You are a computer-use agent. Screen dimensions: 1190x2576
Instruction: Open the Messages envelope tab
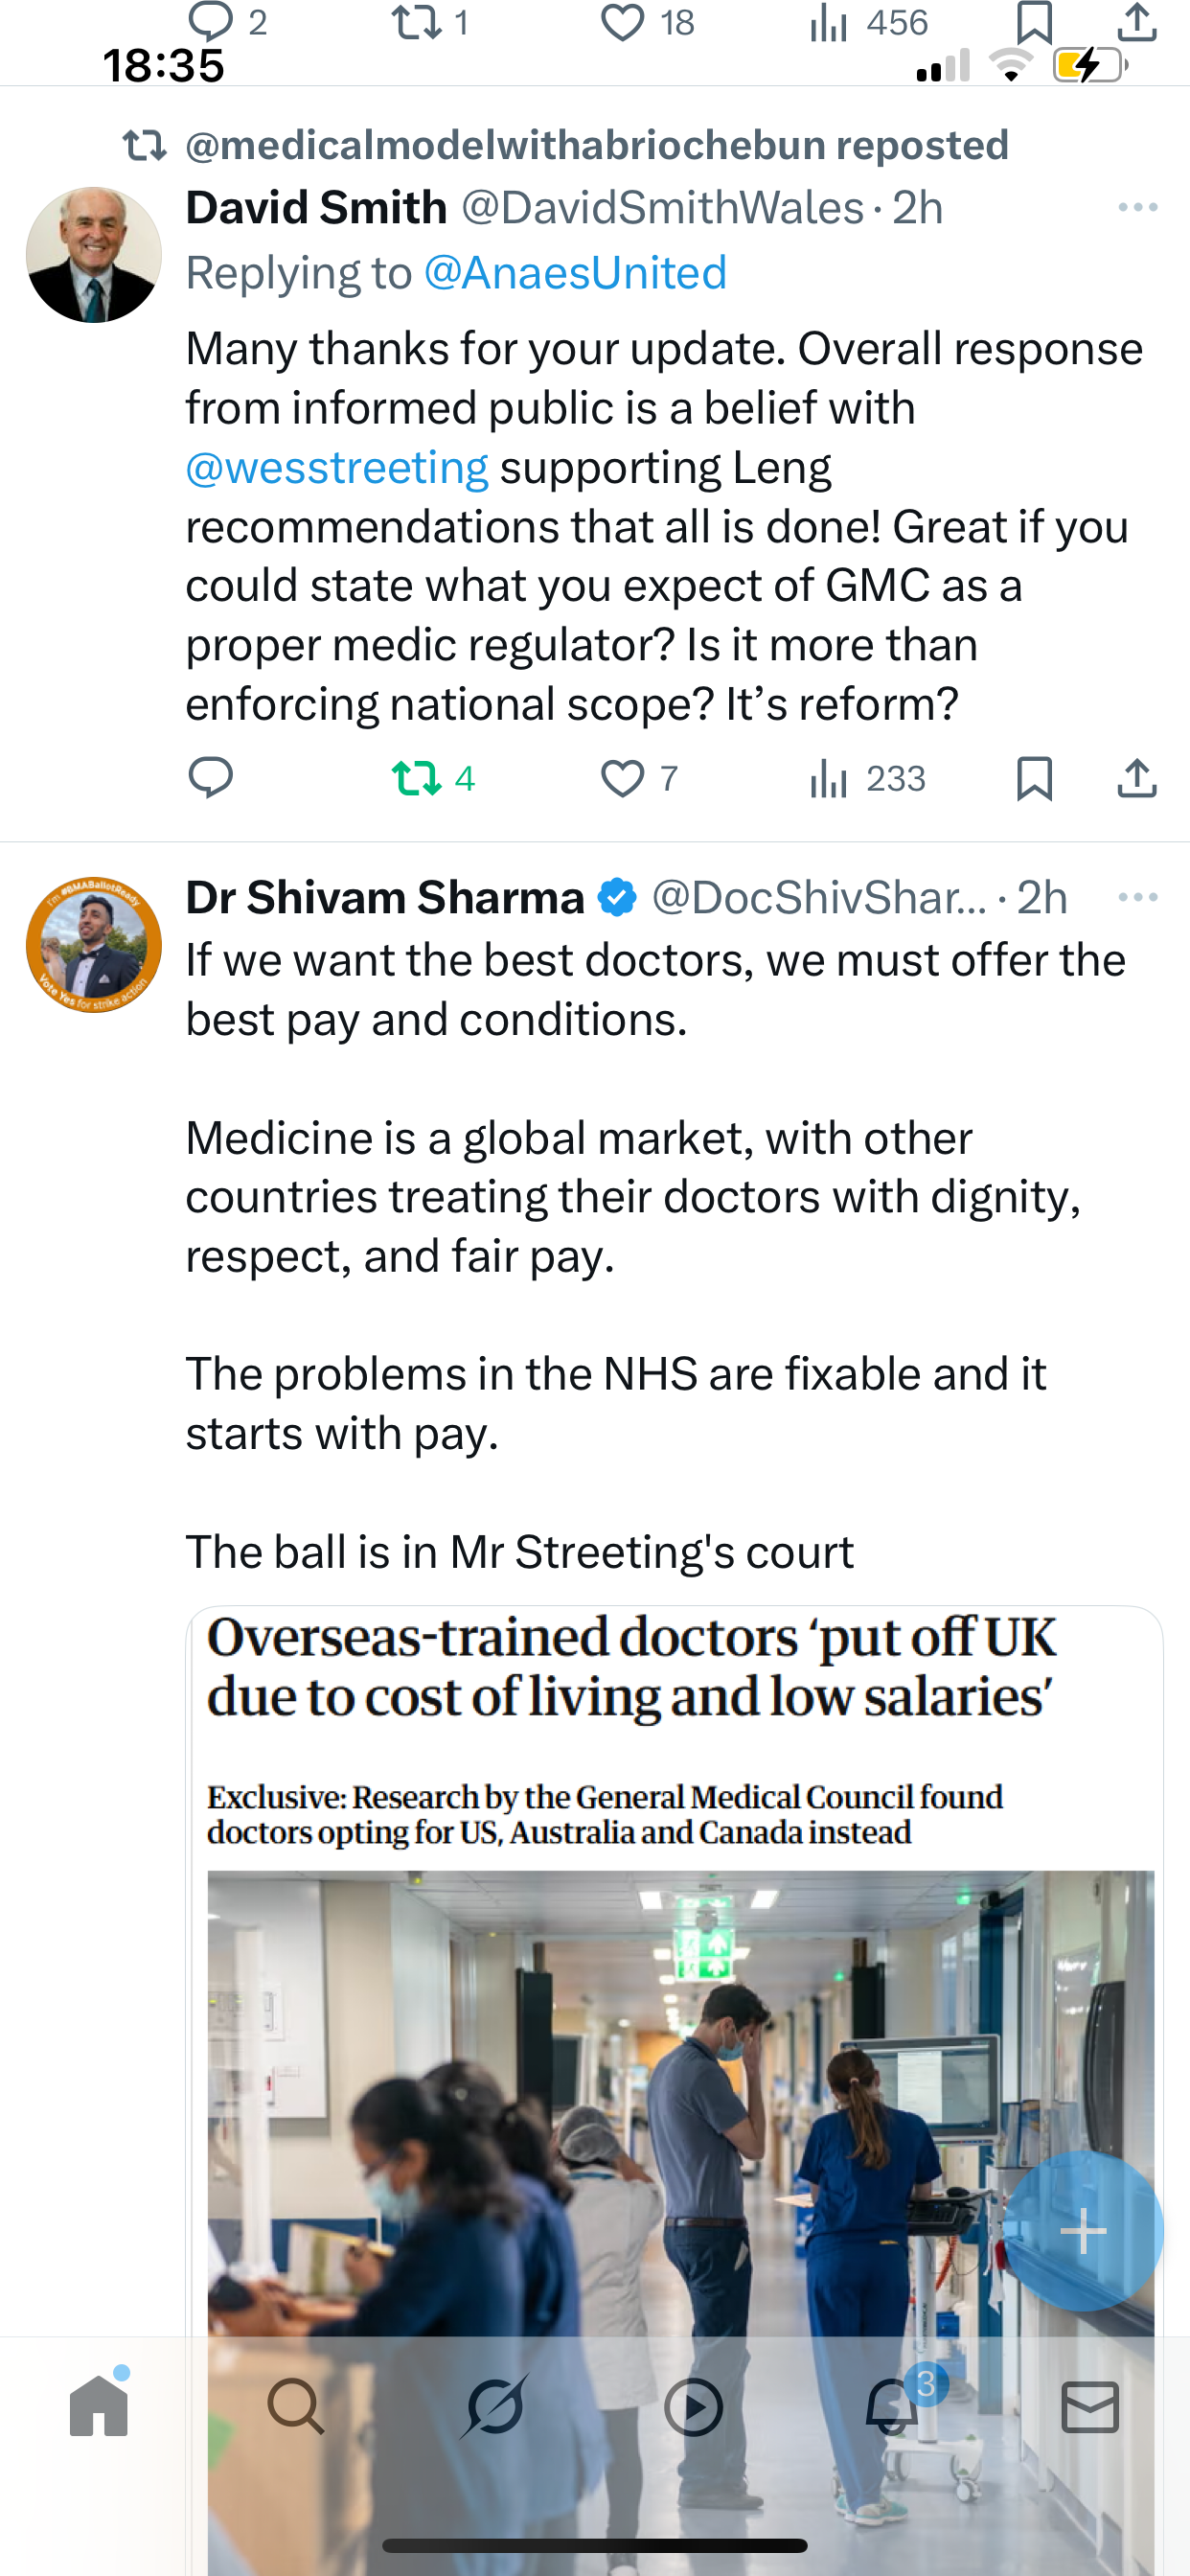[1090, 2406]
